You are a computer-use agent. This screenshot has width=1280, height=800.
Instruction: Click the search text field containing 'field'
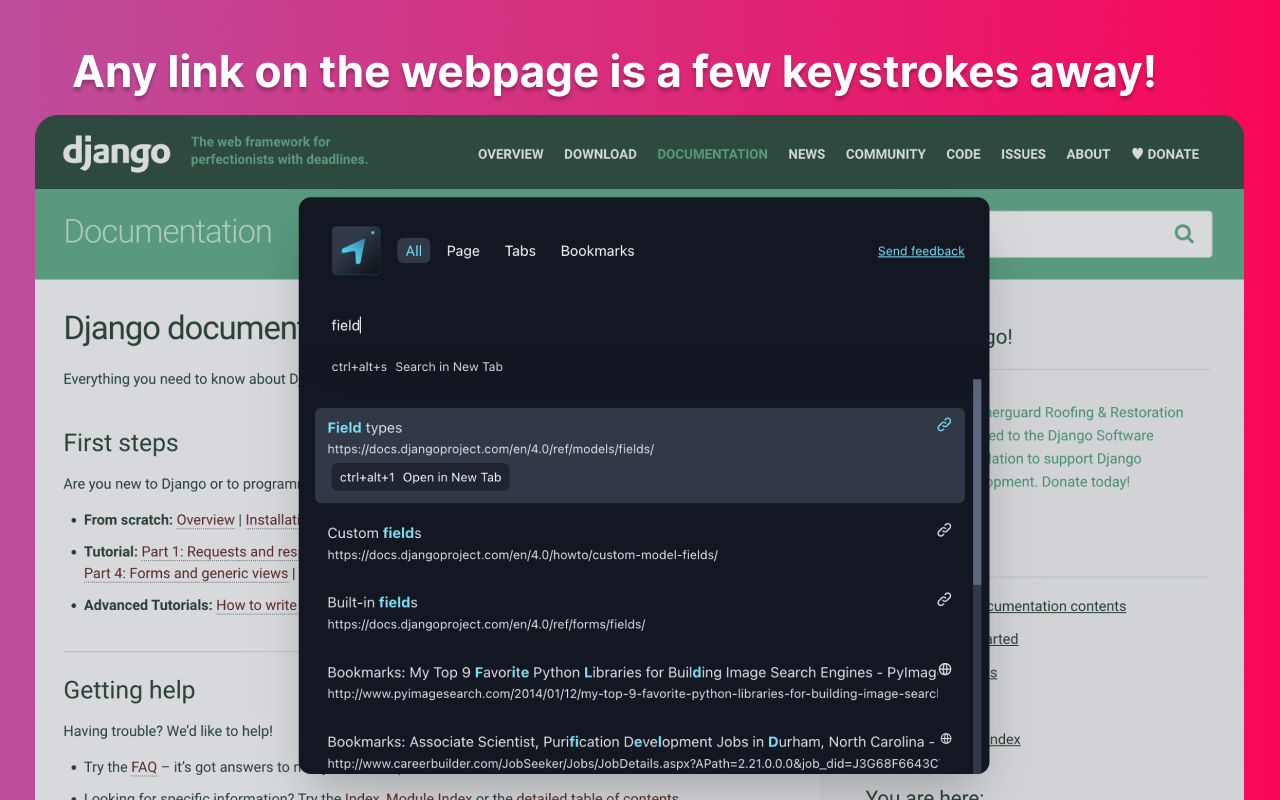(640, 325)
